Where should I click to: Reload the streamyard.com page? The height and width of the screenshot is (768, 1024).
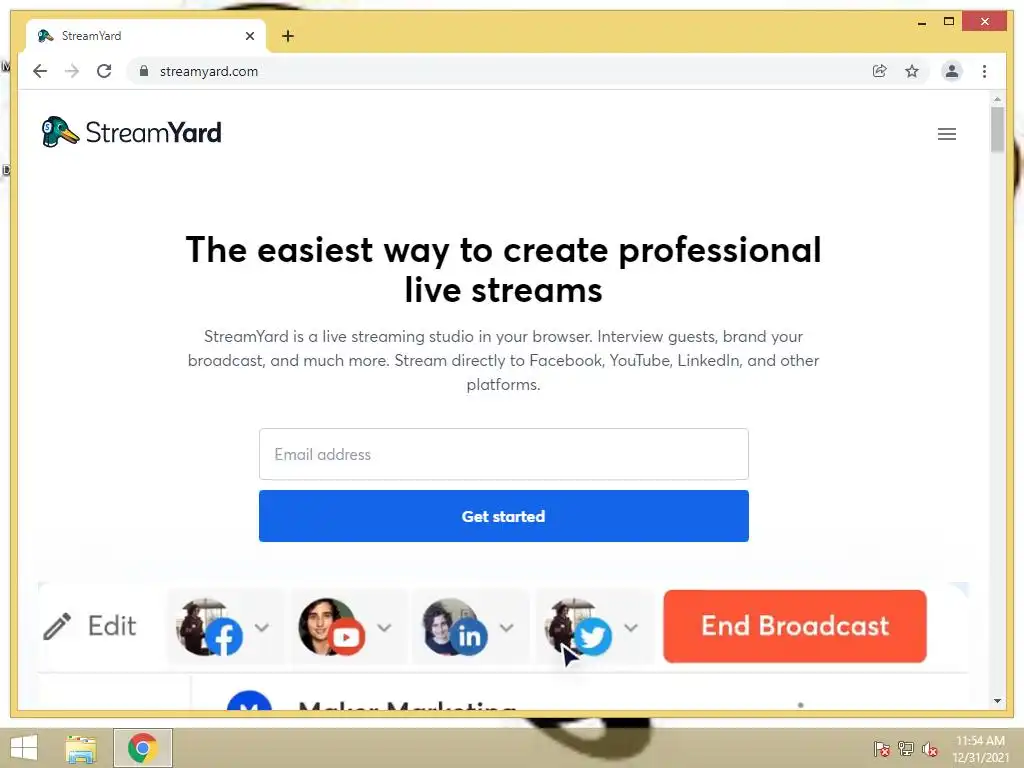point(104,71)
